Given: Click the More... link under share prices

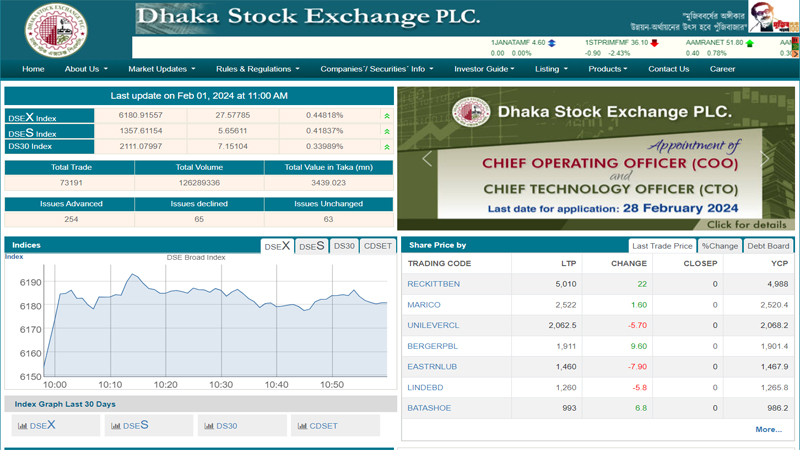Looking at the screenshot, I should tap(768, 429).
